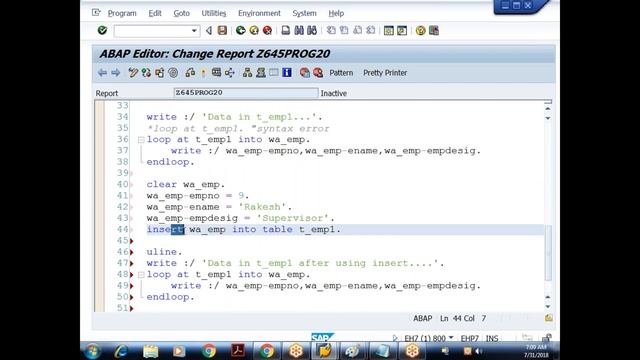Open Internet Explorer from taskbar
Screen dimensions: 640x360
pyautogui.click(x=121, y=351)
